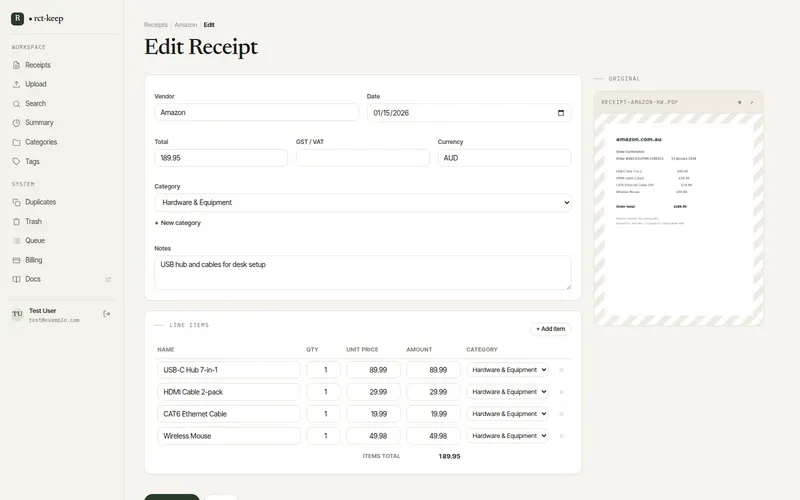Click the Notes text area
Image resolution: width=800 pixels, height=500 pixels.
tap(363, 272)
